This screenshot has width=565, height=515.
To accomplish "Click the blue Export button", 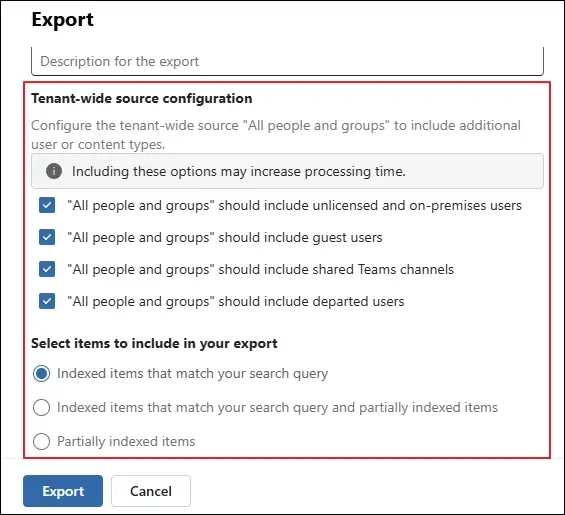I will (63, 491).
